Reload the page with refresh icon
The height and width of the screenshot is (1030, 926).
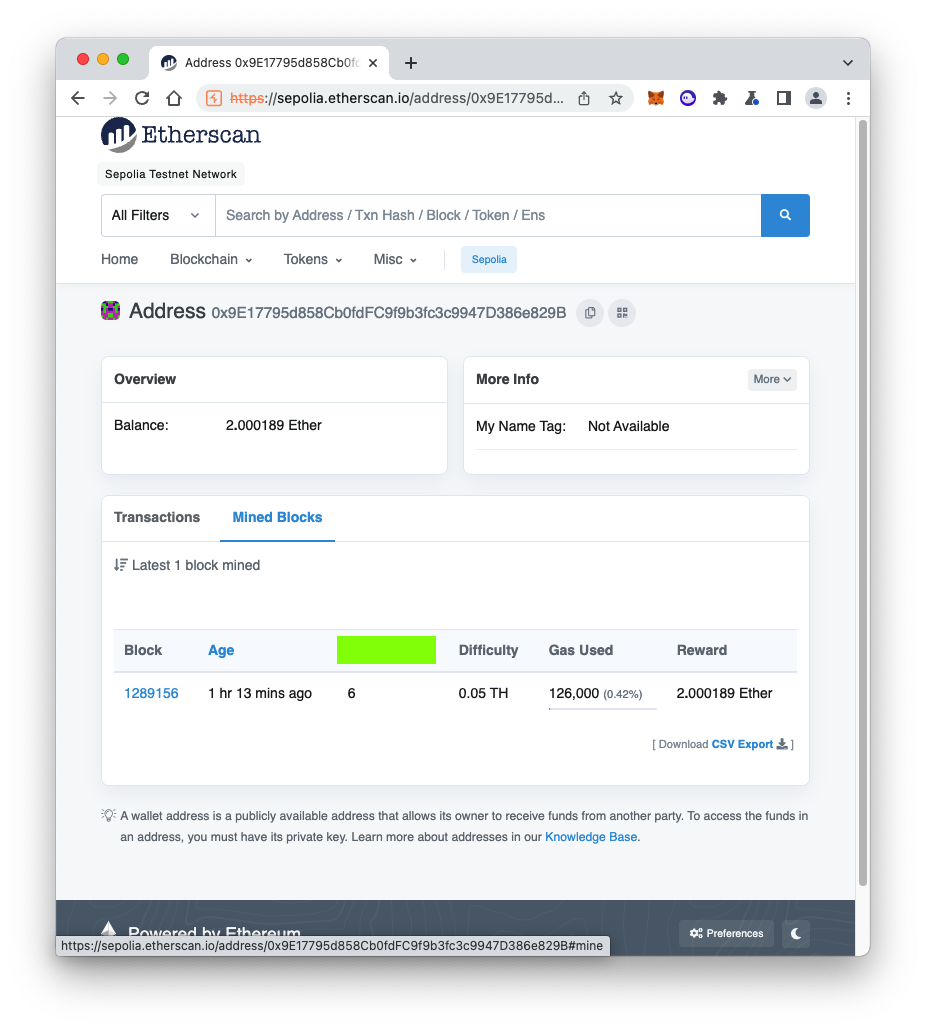pyautogui.click(x=142, y=99)
